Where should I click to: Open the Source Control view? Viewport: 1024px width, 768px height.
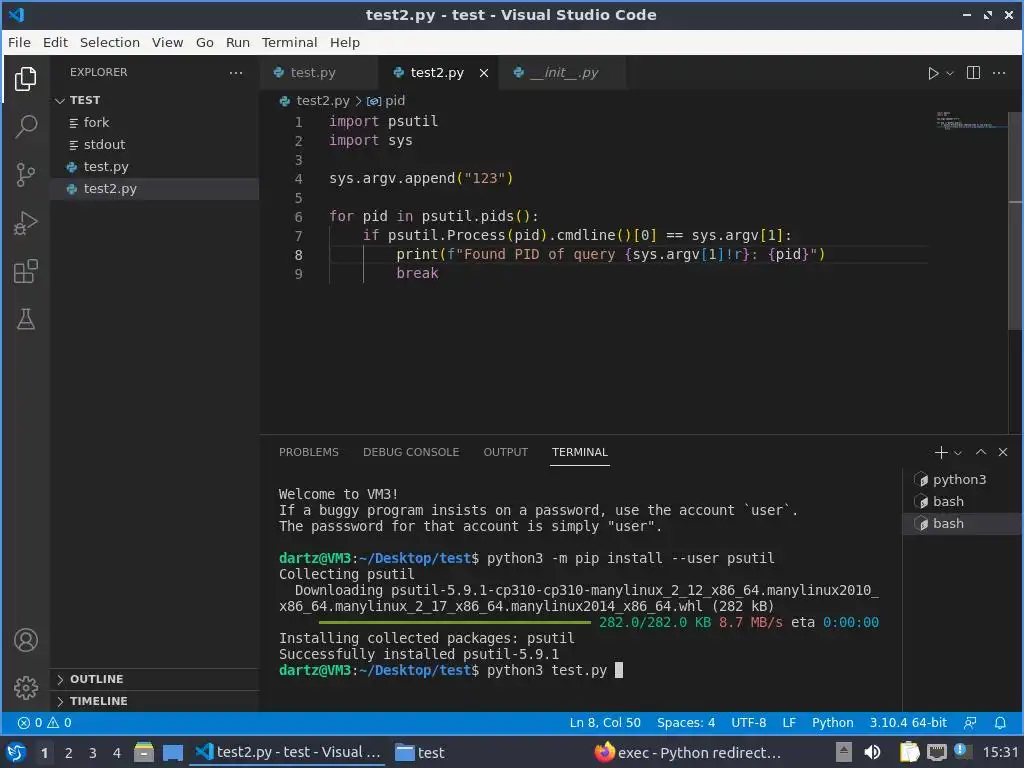point(25,175)
